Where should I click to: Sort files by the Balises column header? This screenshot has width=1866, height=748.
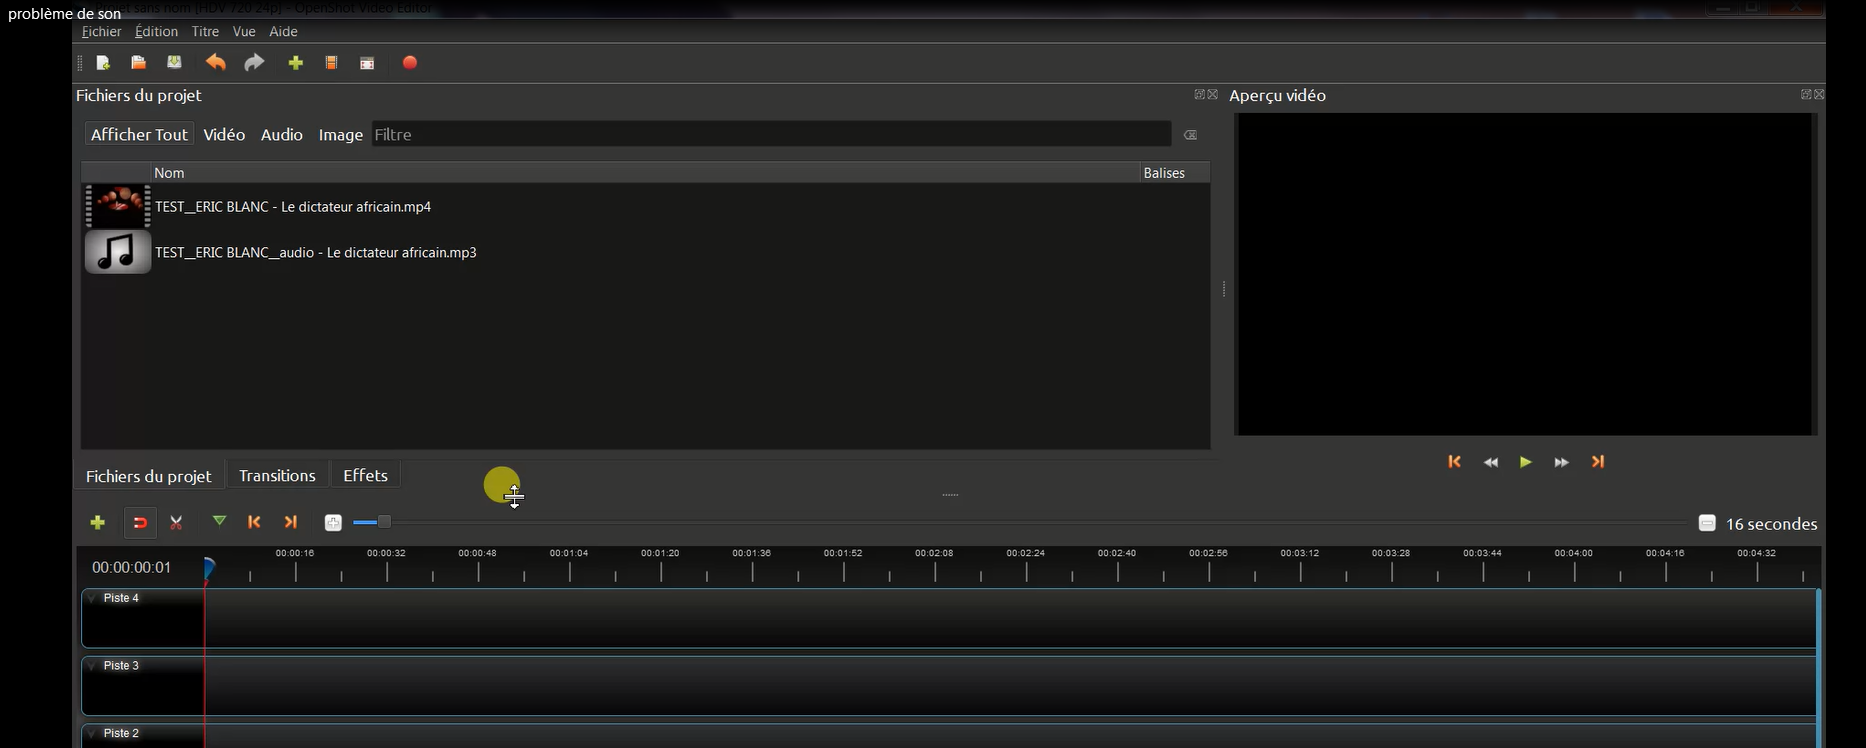click(1175, 173)
